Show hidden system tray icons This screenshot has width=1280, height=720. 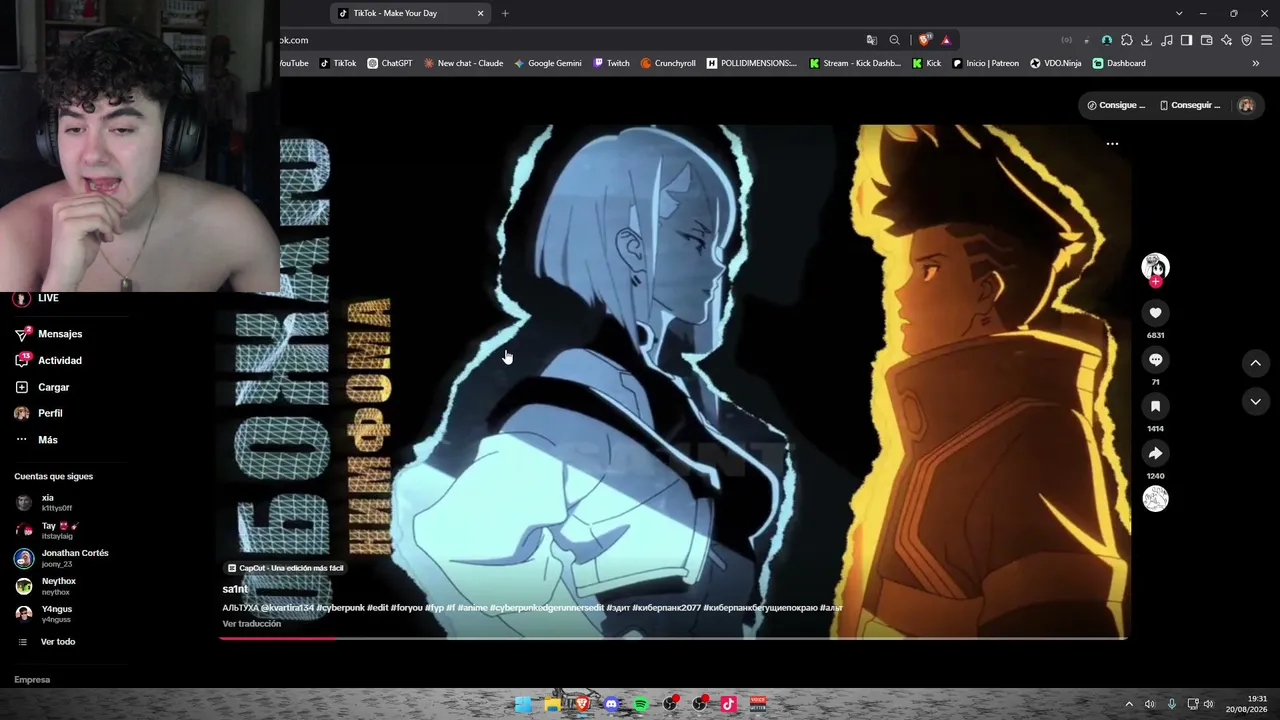tap(1129, 704)
